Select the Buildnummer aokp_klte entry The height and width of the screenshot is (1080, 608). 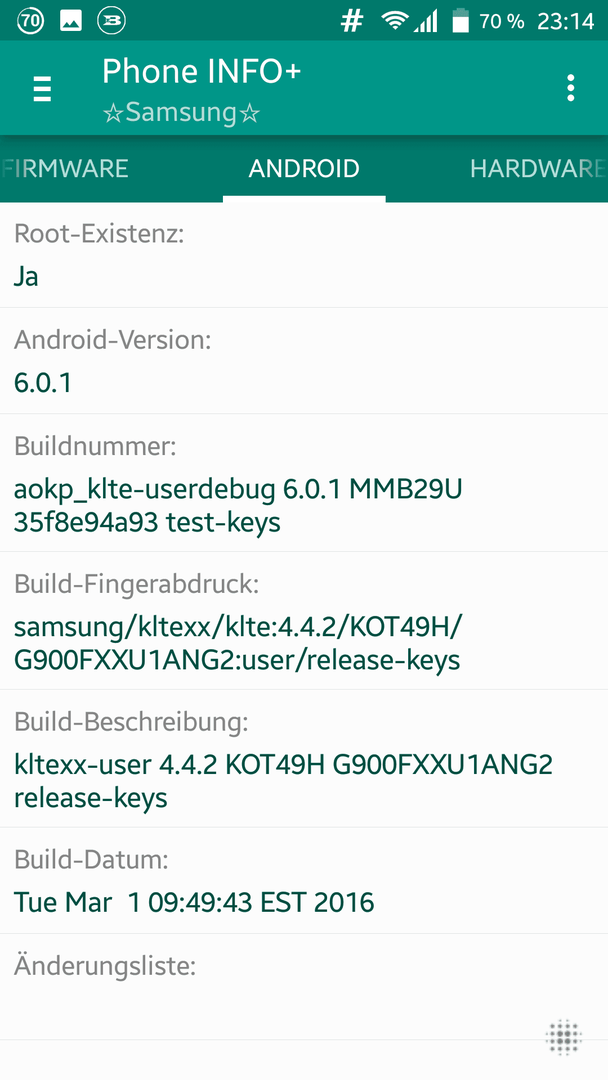304,483
